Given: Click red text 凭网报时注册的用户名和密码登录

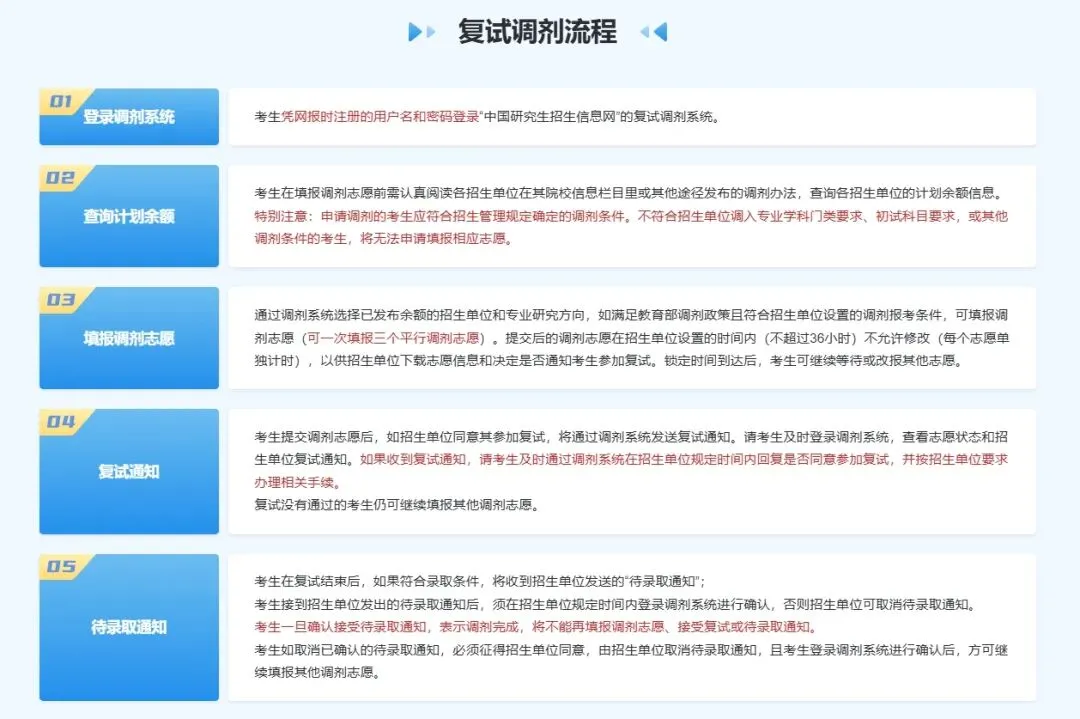Looking at the screenshot, I should (x=380, y=117).
